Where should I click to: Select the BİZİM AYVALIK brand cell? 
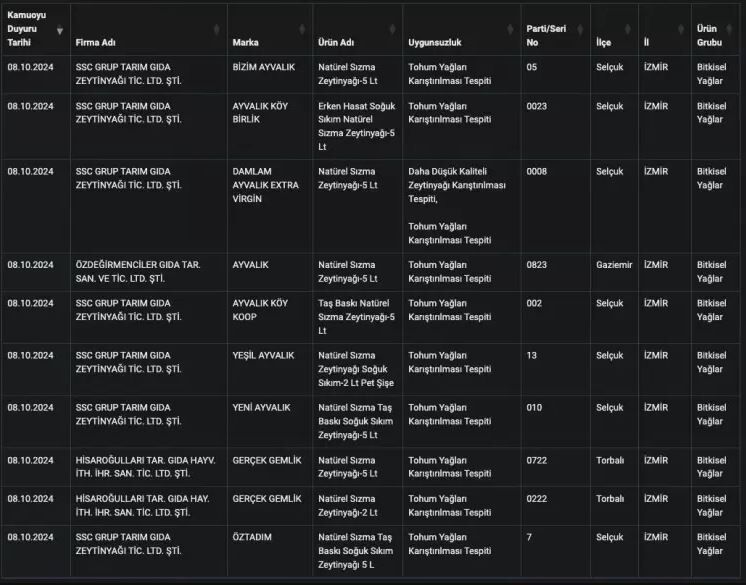click(x=263, y=66)
